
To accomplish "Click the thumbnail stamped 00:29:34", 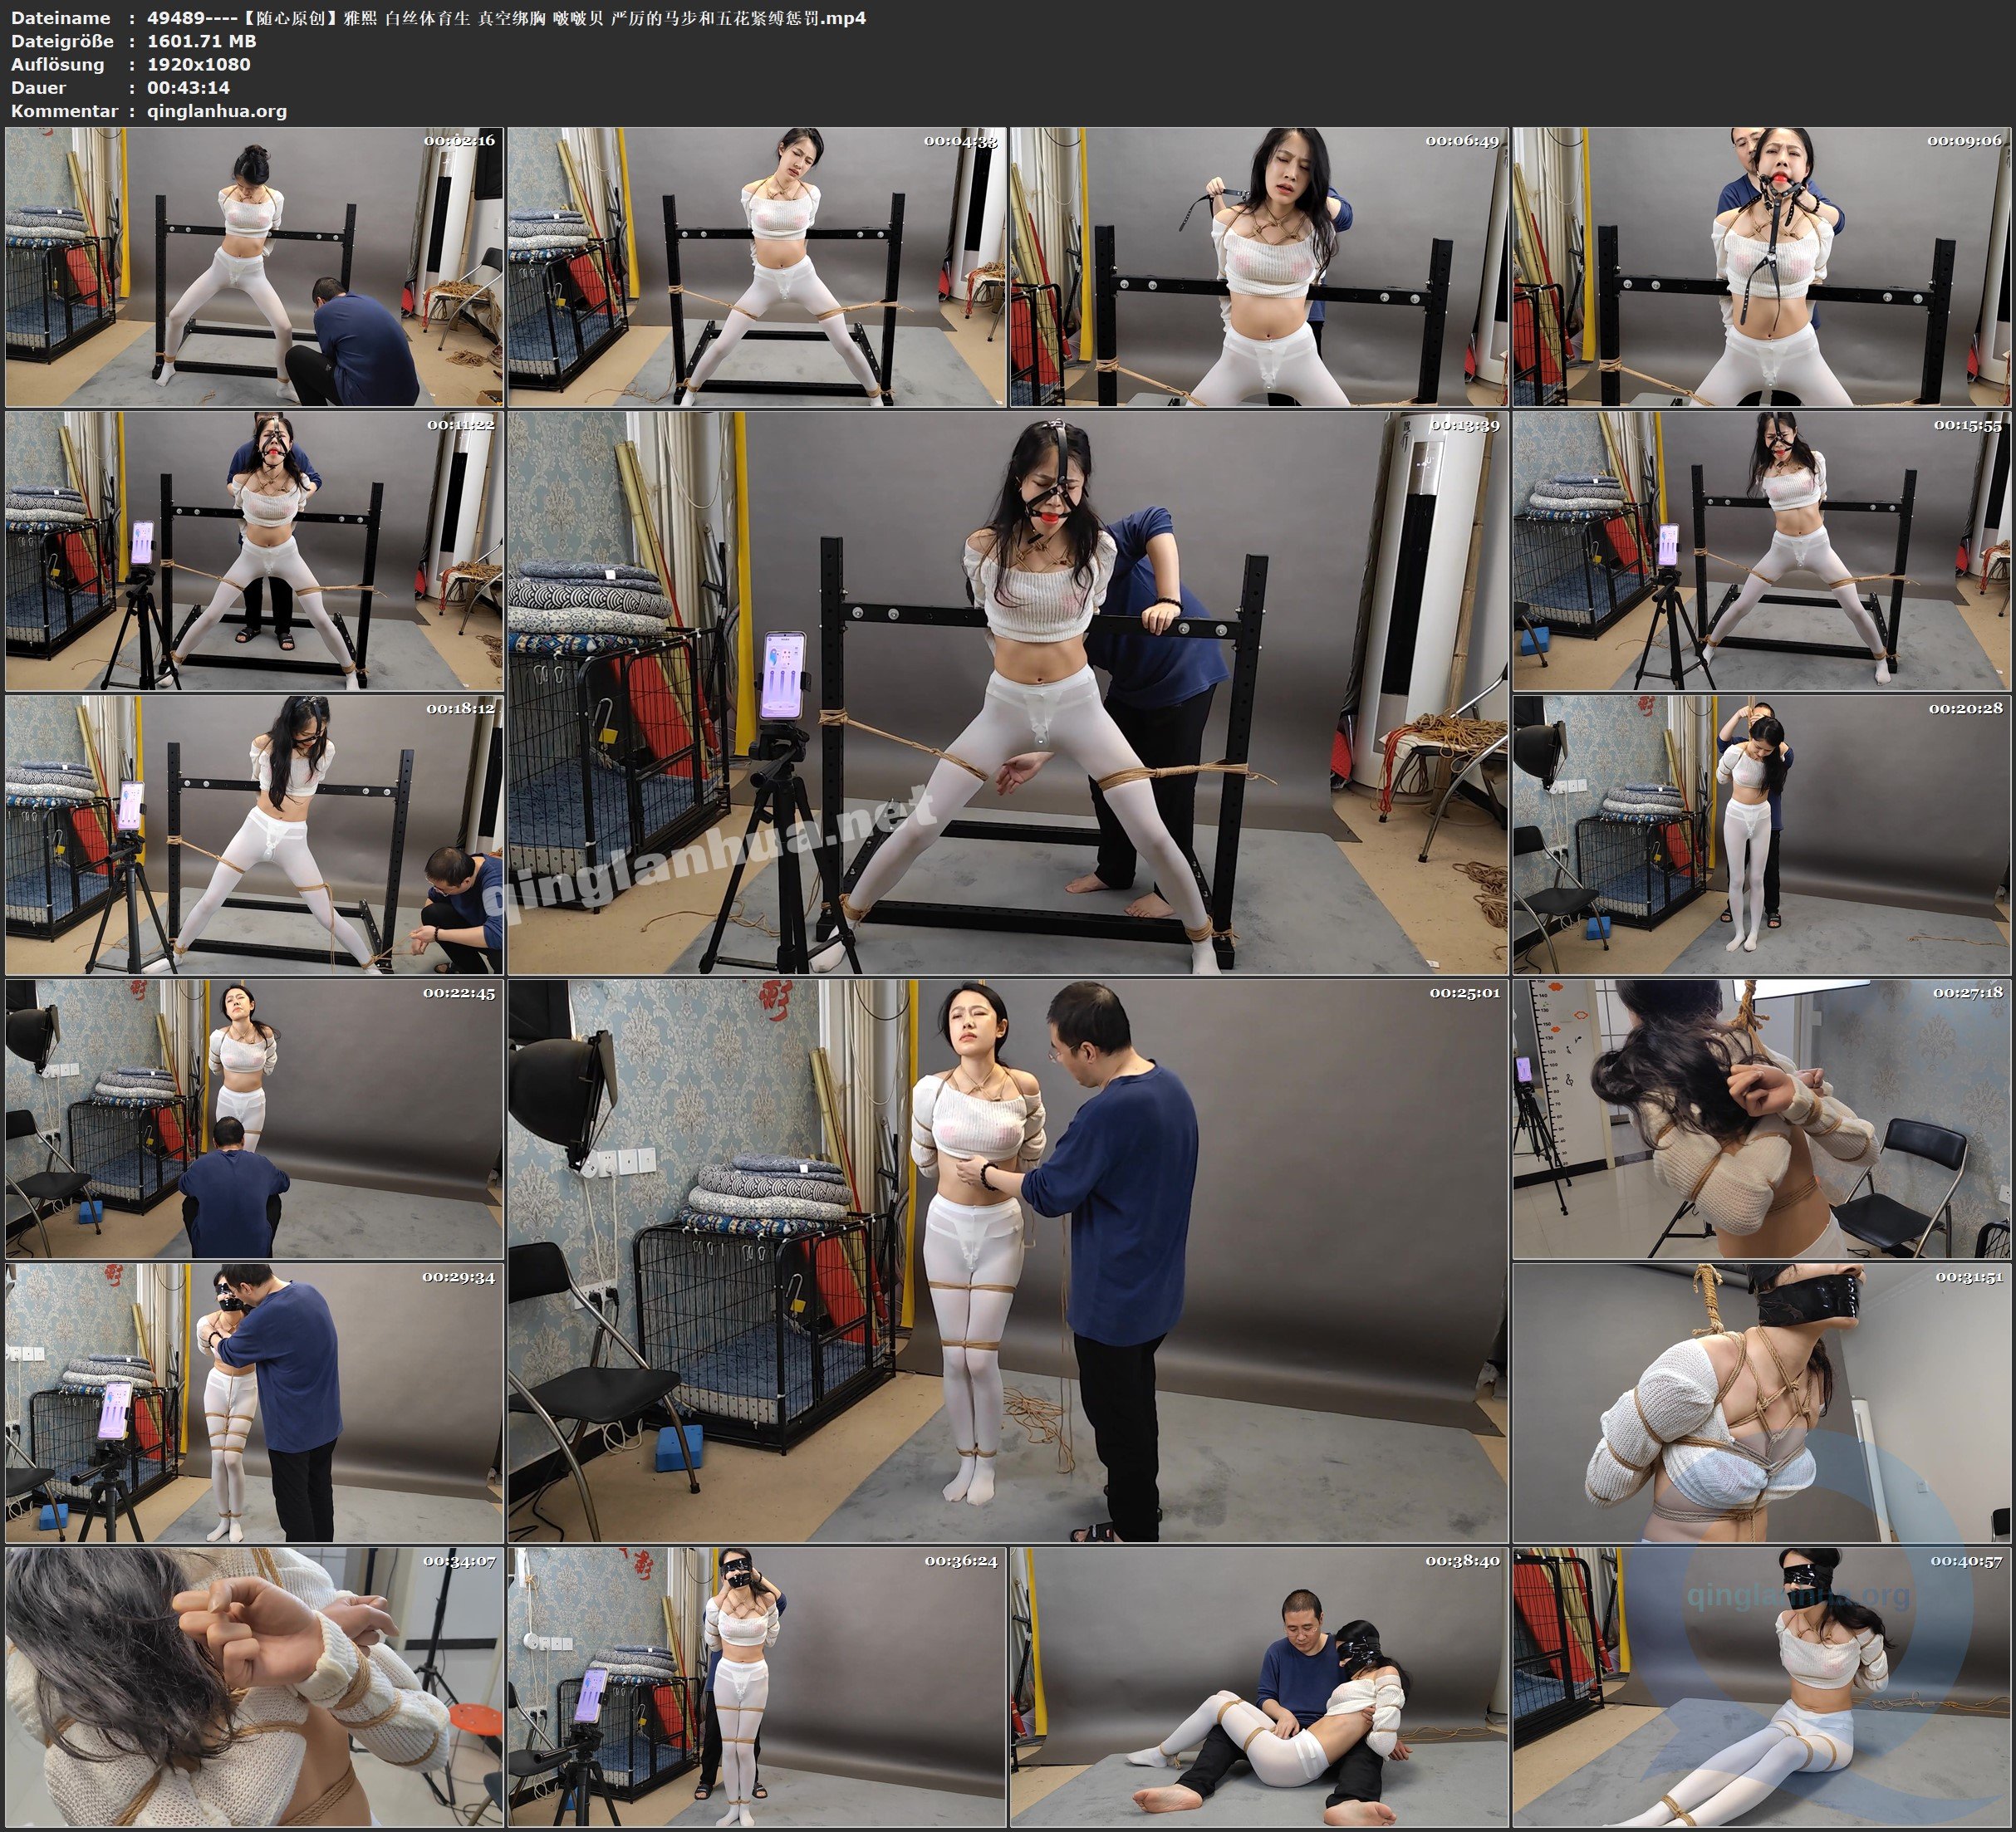I will point(254,1403).
